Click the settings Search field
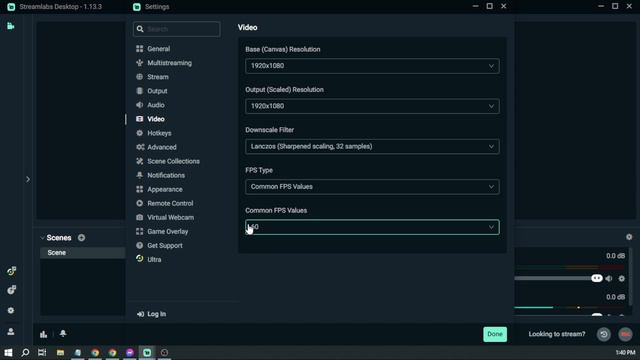The image size is (640, 360). click(x=176, y=29)
